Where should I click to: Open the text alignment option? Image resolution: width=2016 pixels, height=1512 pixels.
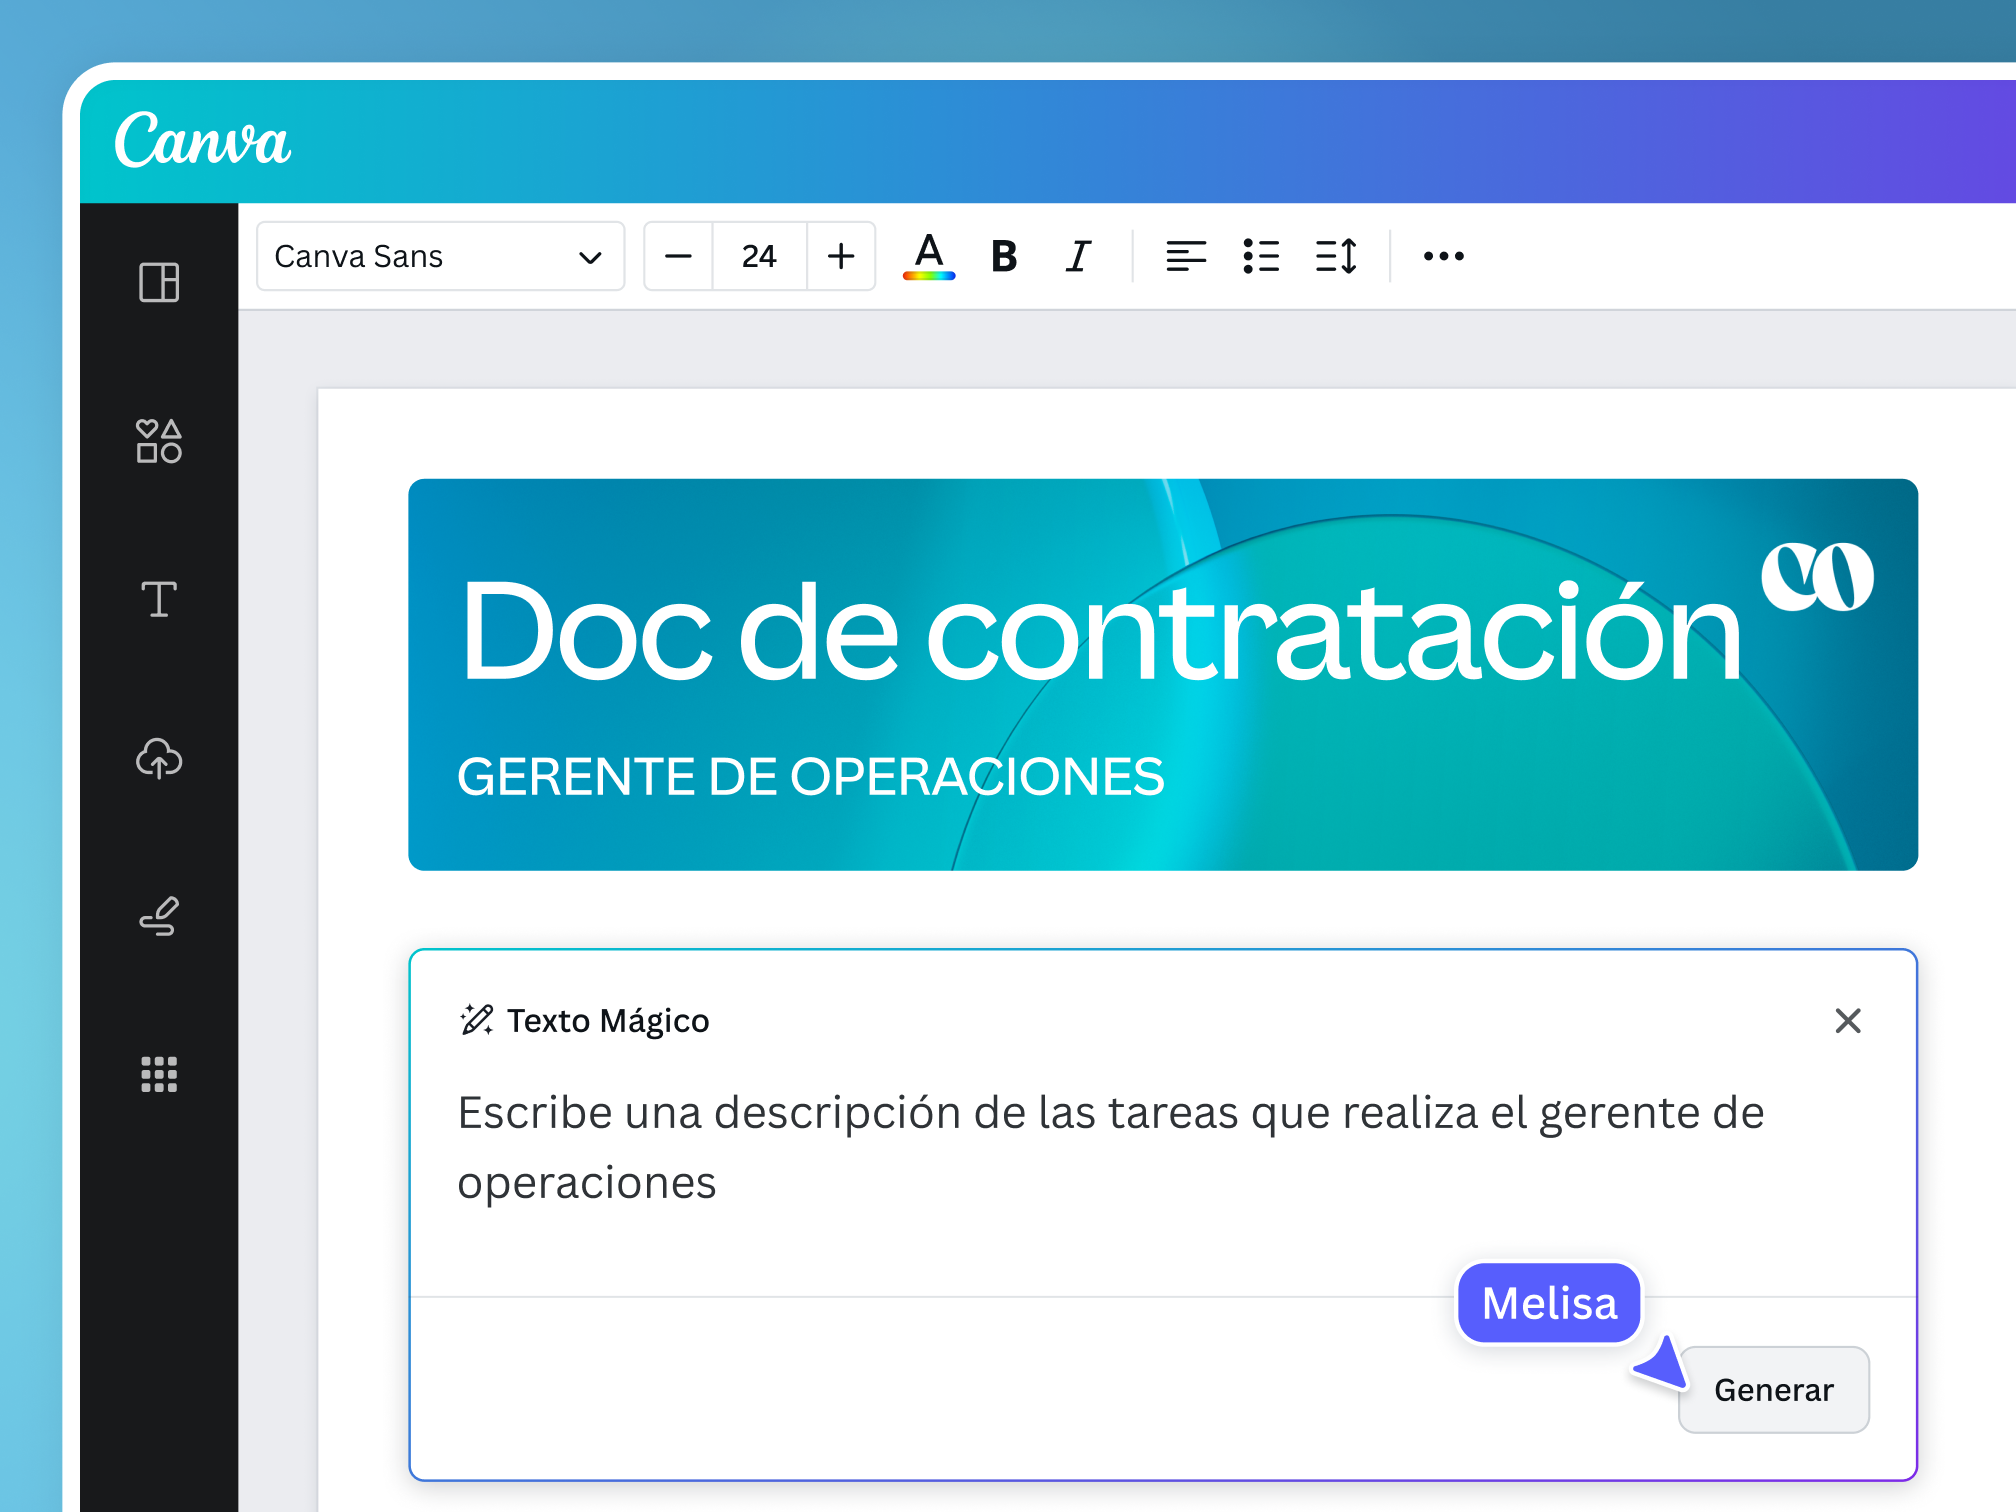coord(1187,256)
